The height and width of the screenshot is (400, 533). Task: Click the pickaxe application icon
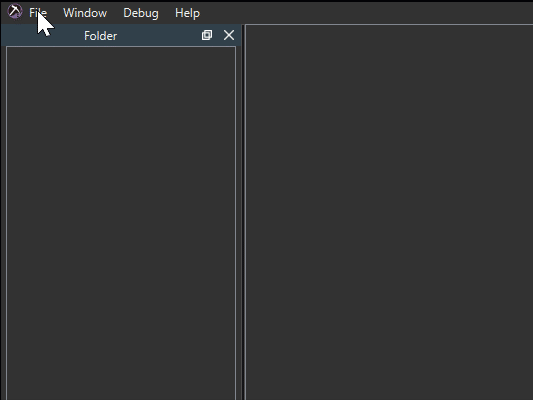click(15, 12)
